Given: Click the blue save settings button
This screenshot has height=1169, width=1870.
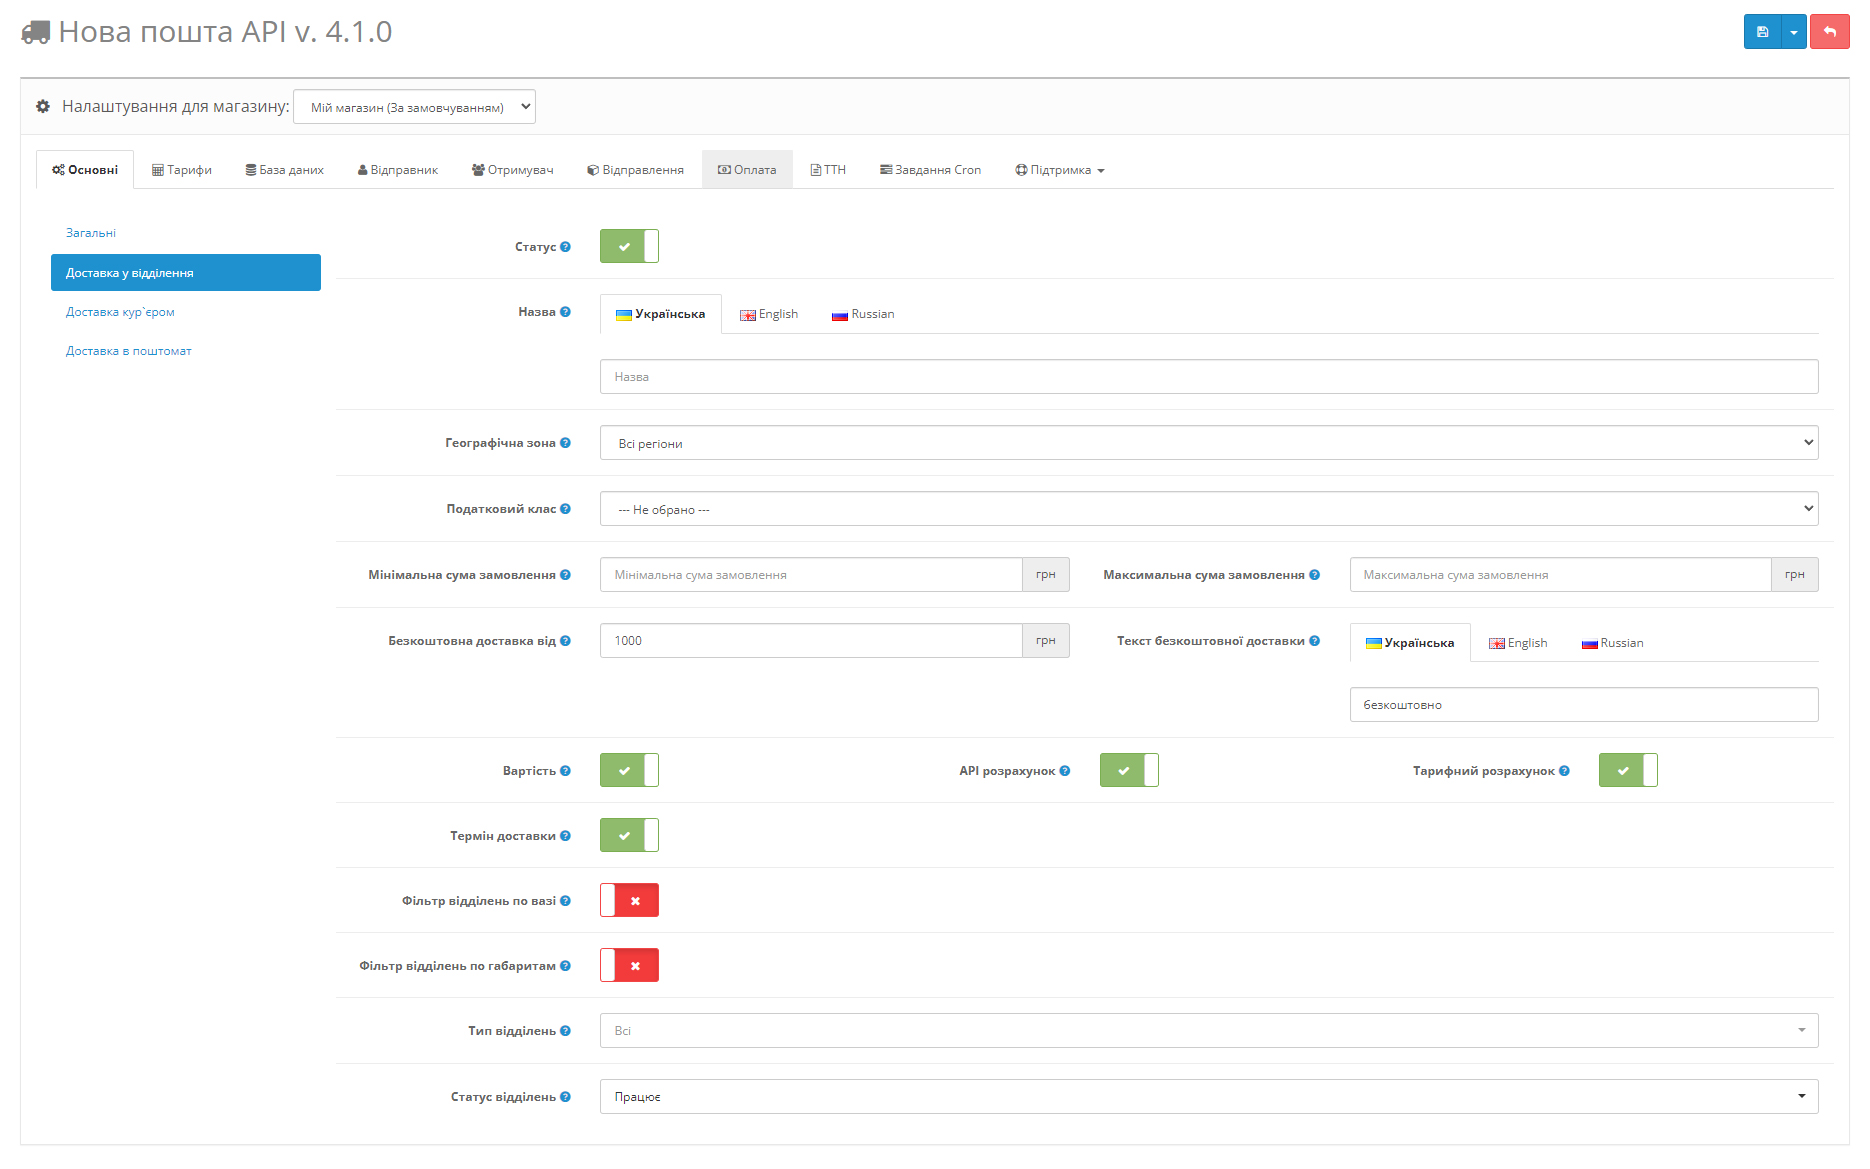Looking at the screenshot, I should pos(1762,32).
